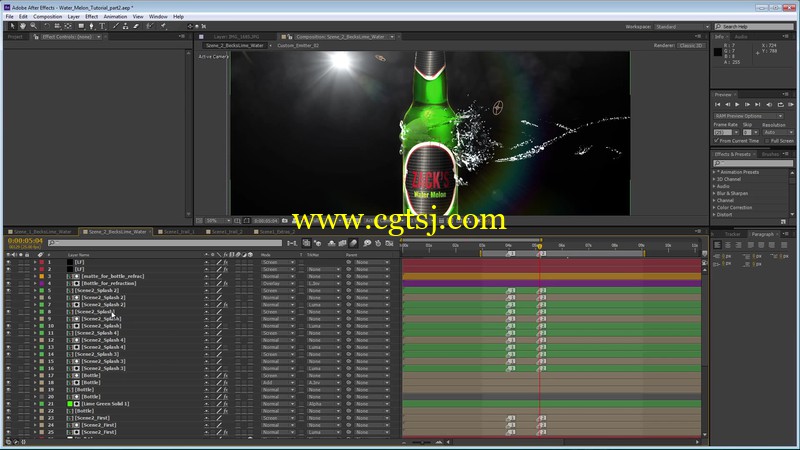Open the Effect menu
This screenshot has width=800, height=450.
pos(91,17)
